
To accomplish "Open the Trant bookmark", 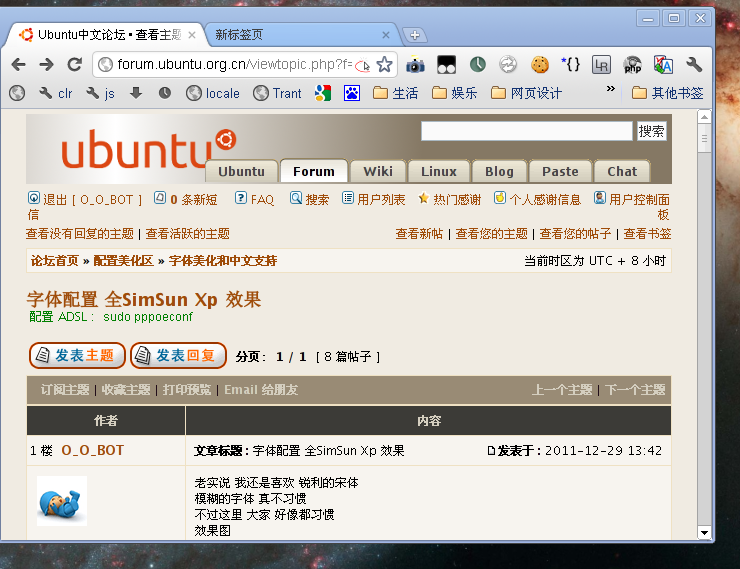I will 278,93.
